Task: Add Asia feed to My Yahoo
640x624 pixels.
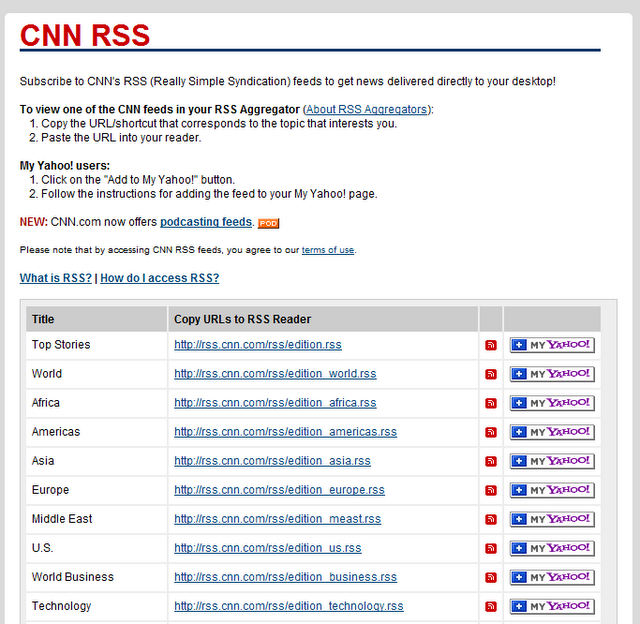Action: pos(552,461)
